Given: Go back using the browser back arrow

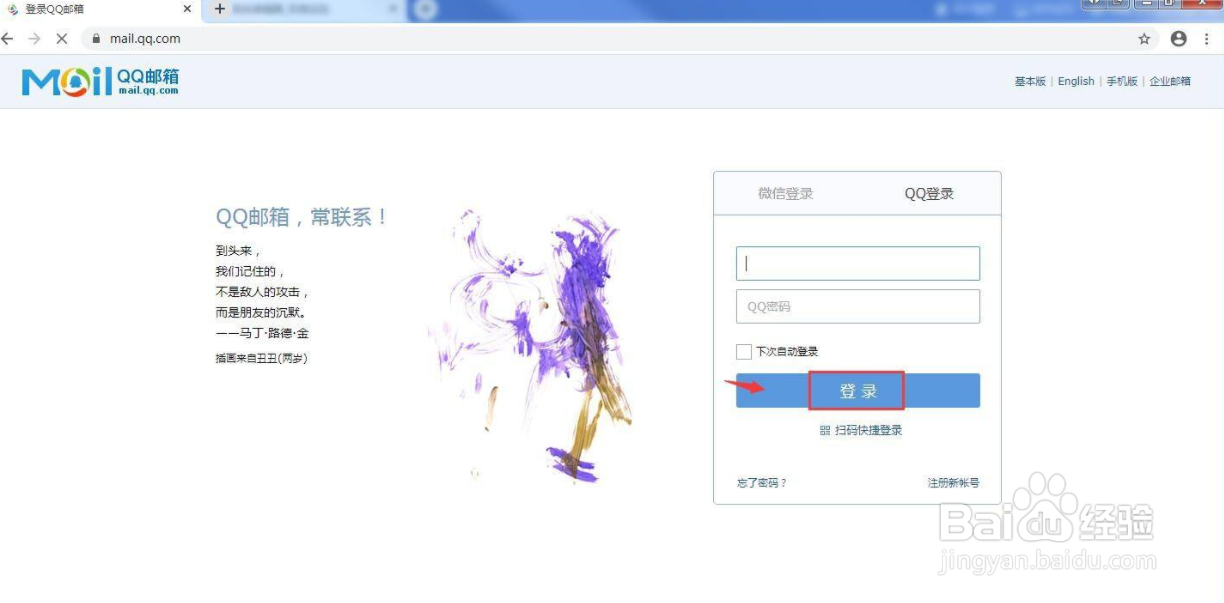Looking at the screenshot, I should tap(9, 39).
